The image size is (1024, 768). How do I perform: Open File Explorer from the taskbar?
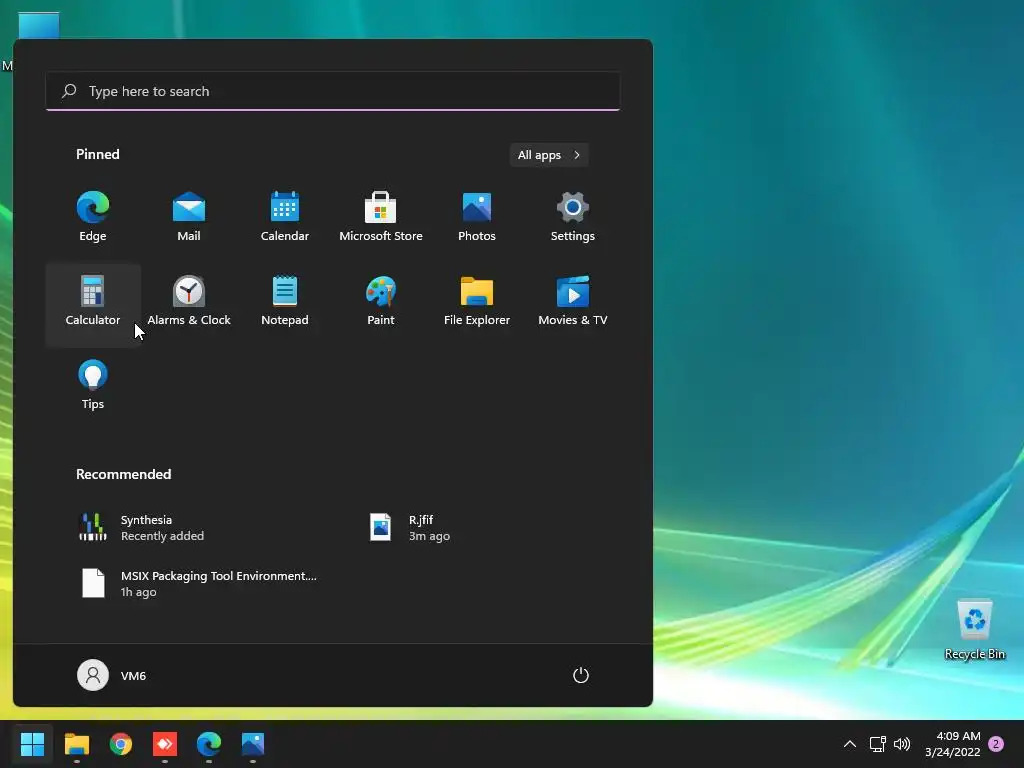pyautogui.click(x=76, y=744)
